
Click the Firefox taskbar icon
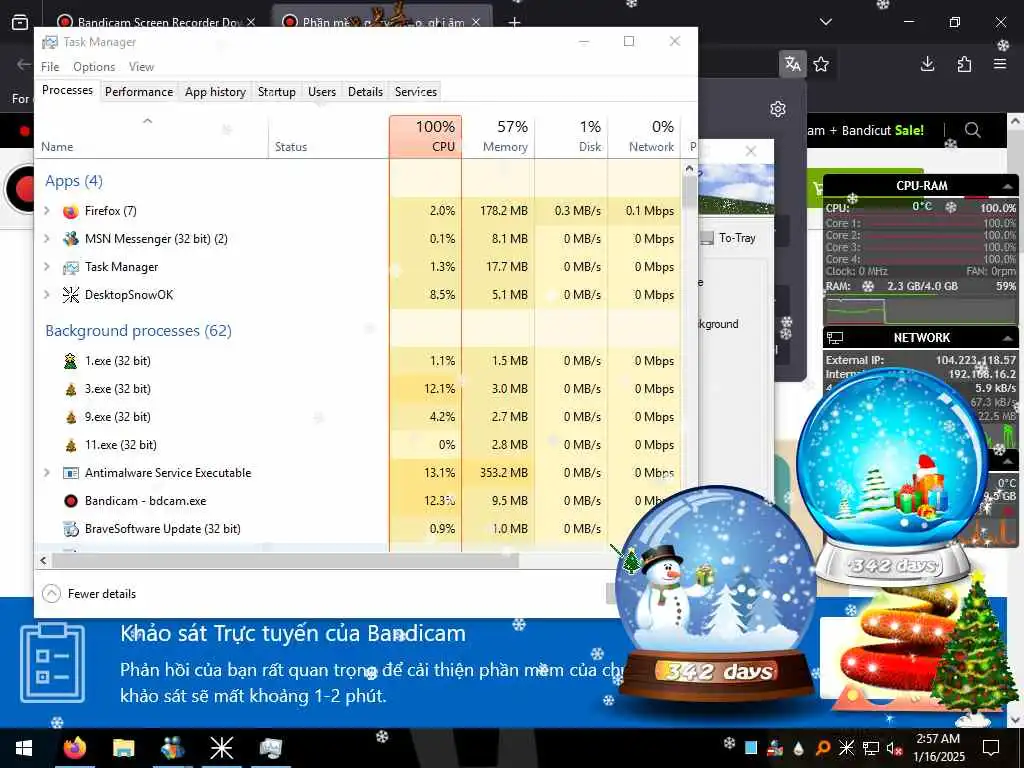74,748
